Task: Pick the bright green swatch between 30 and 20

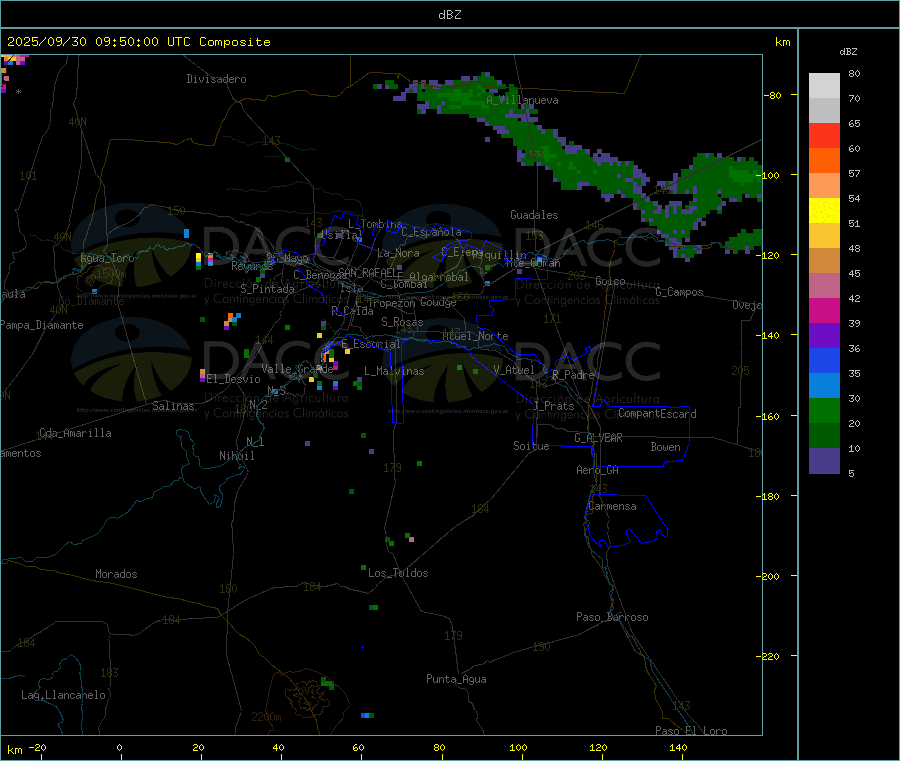Action: point(824,410)
